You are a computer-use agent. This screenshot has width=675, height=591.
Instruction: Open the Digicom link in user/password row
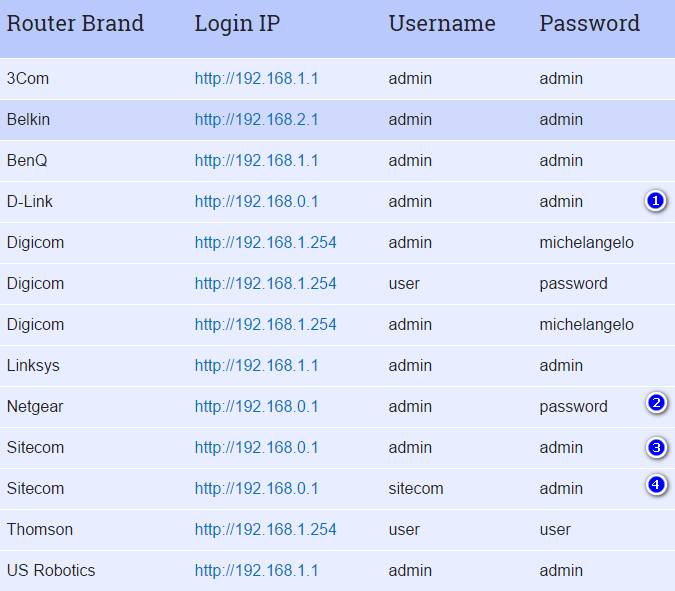(x=266, y=284)
